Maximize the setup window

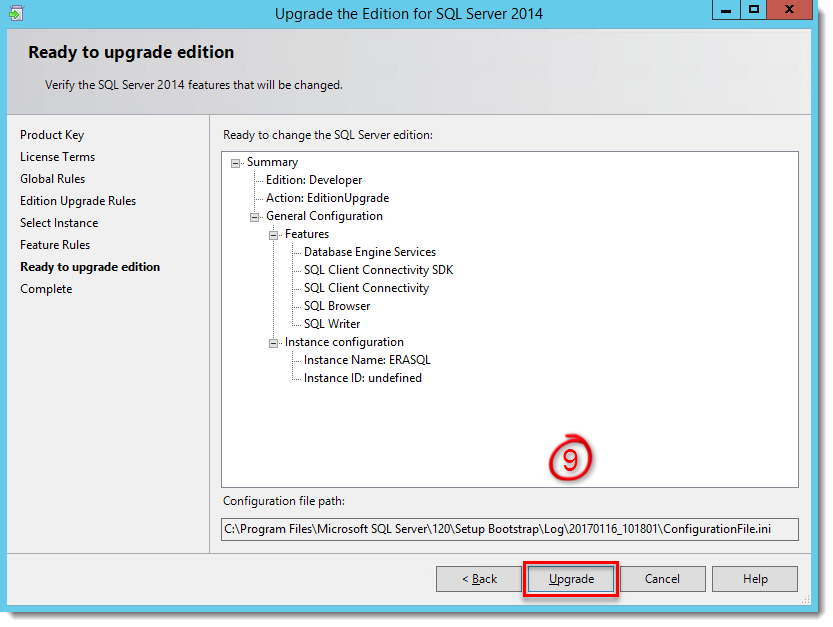click(754, 10)
